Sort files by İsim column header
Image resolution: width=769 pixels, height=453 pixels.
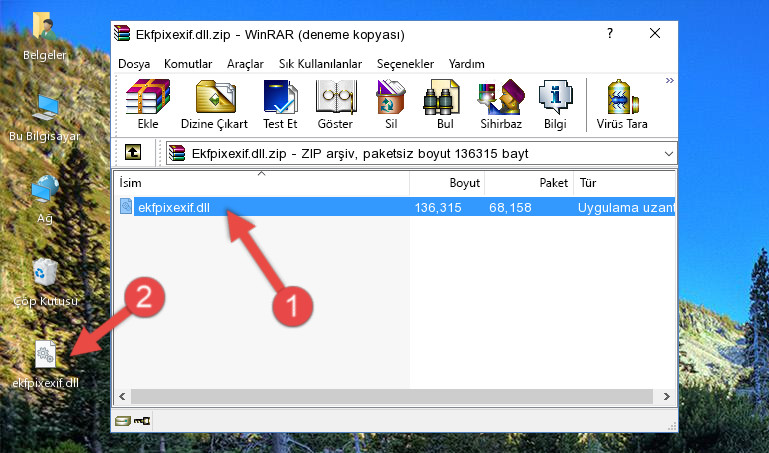(262, 183)
